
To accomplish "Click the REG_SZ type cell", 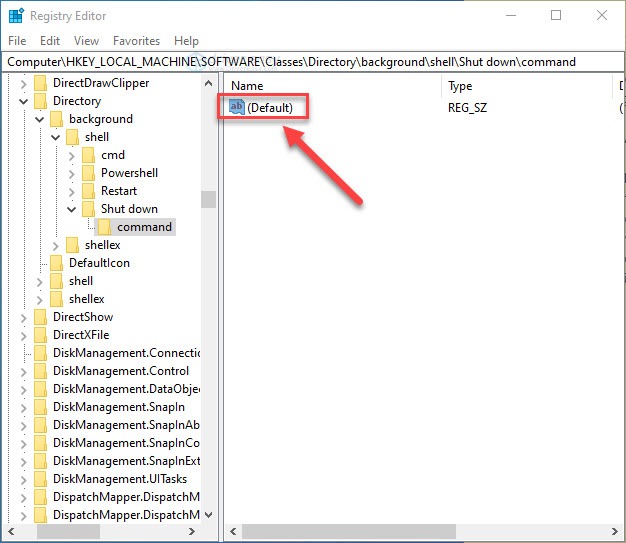I will (x=468, y=107).
